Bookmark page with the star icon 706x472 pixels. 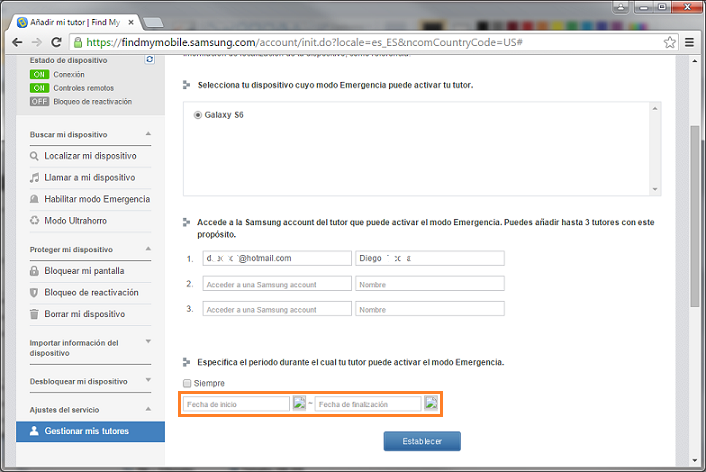[x=670, y=42]
